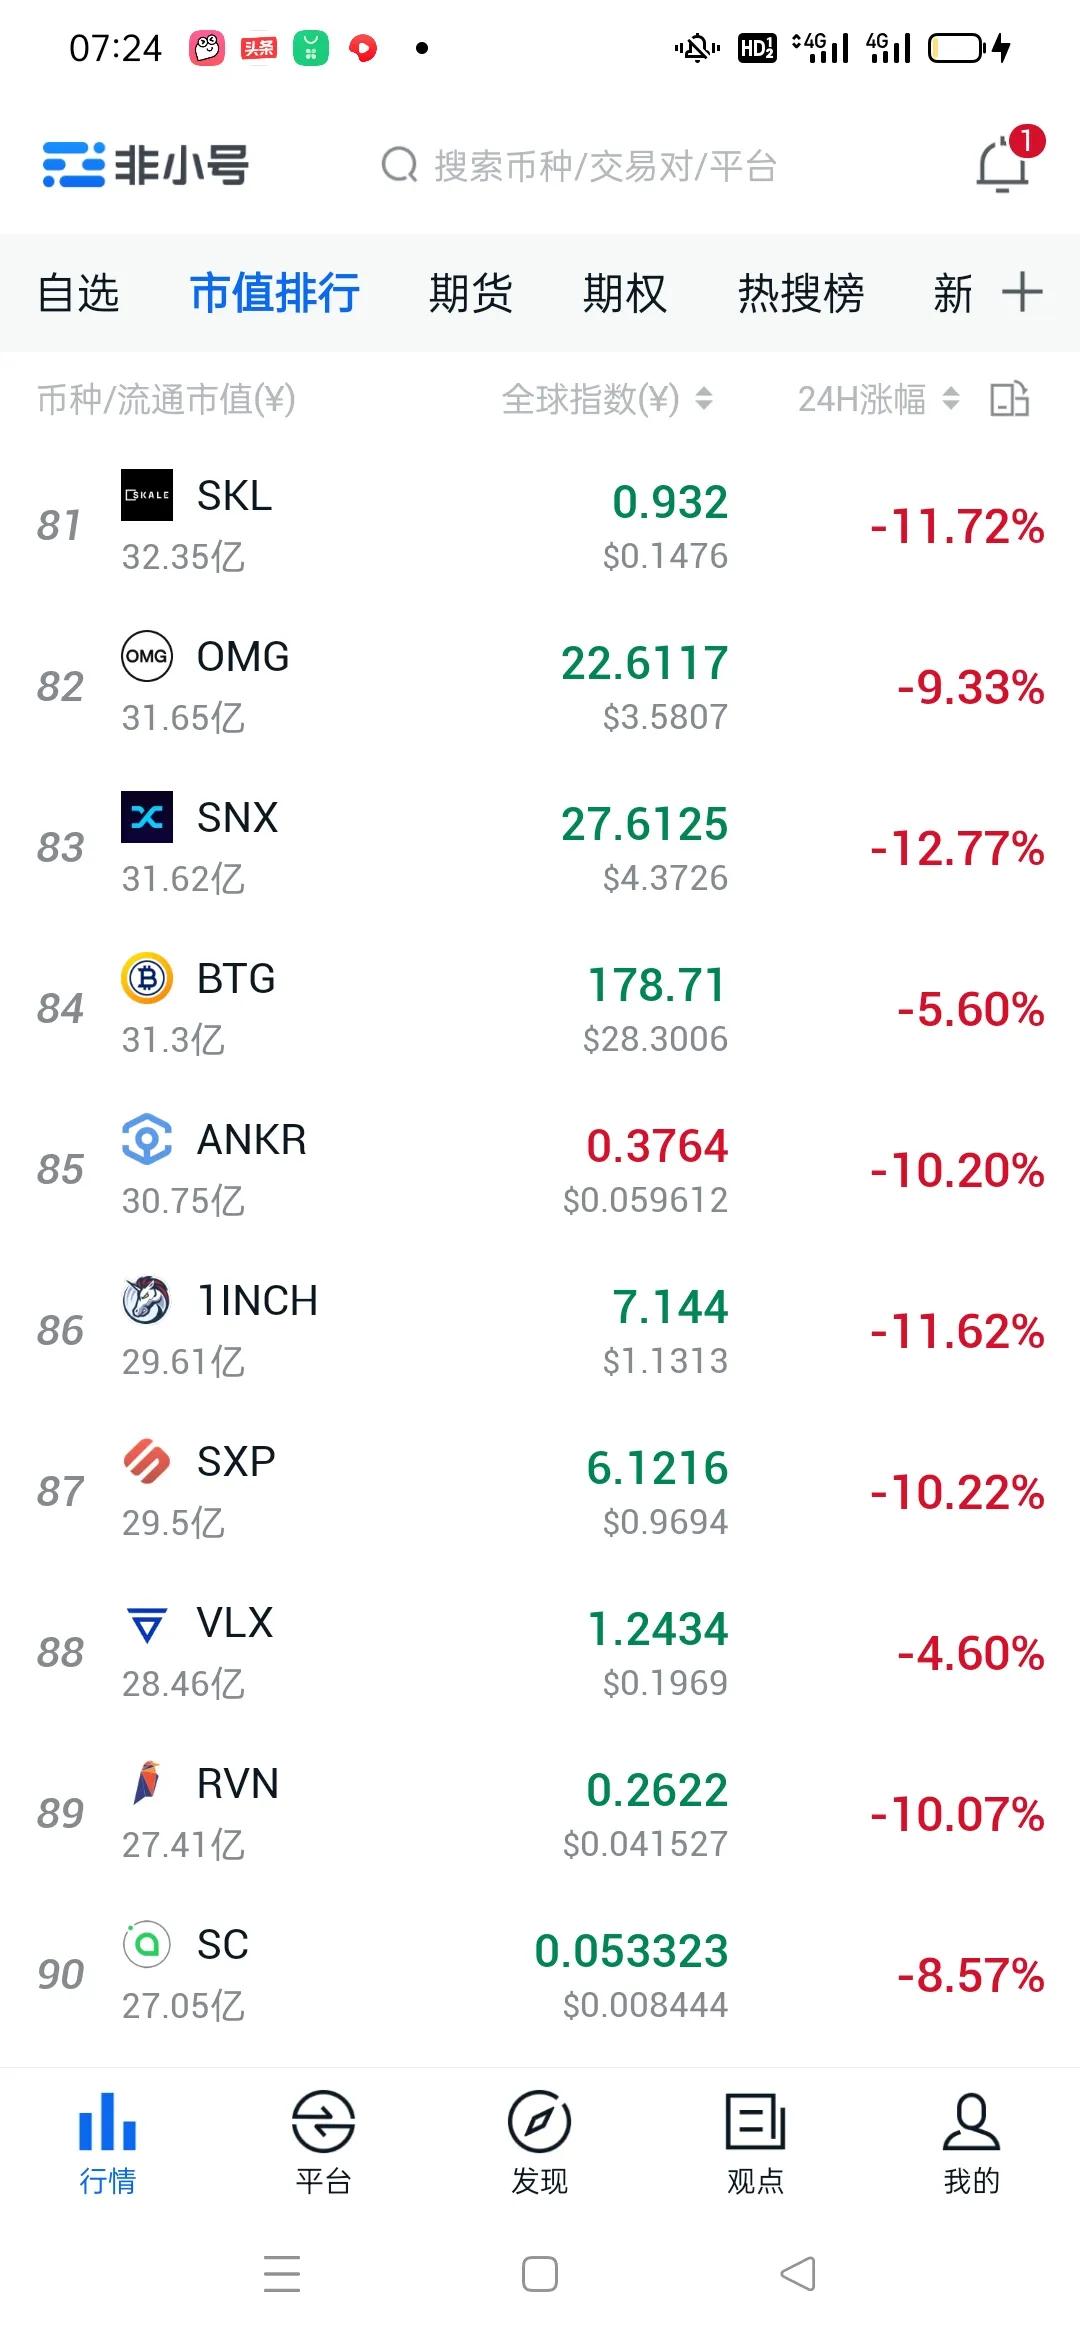
Task: Tap the Feixiaohao logo
Action: (146, 165)
